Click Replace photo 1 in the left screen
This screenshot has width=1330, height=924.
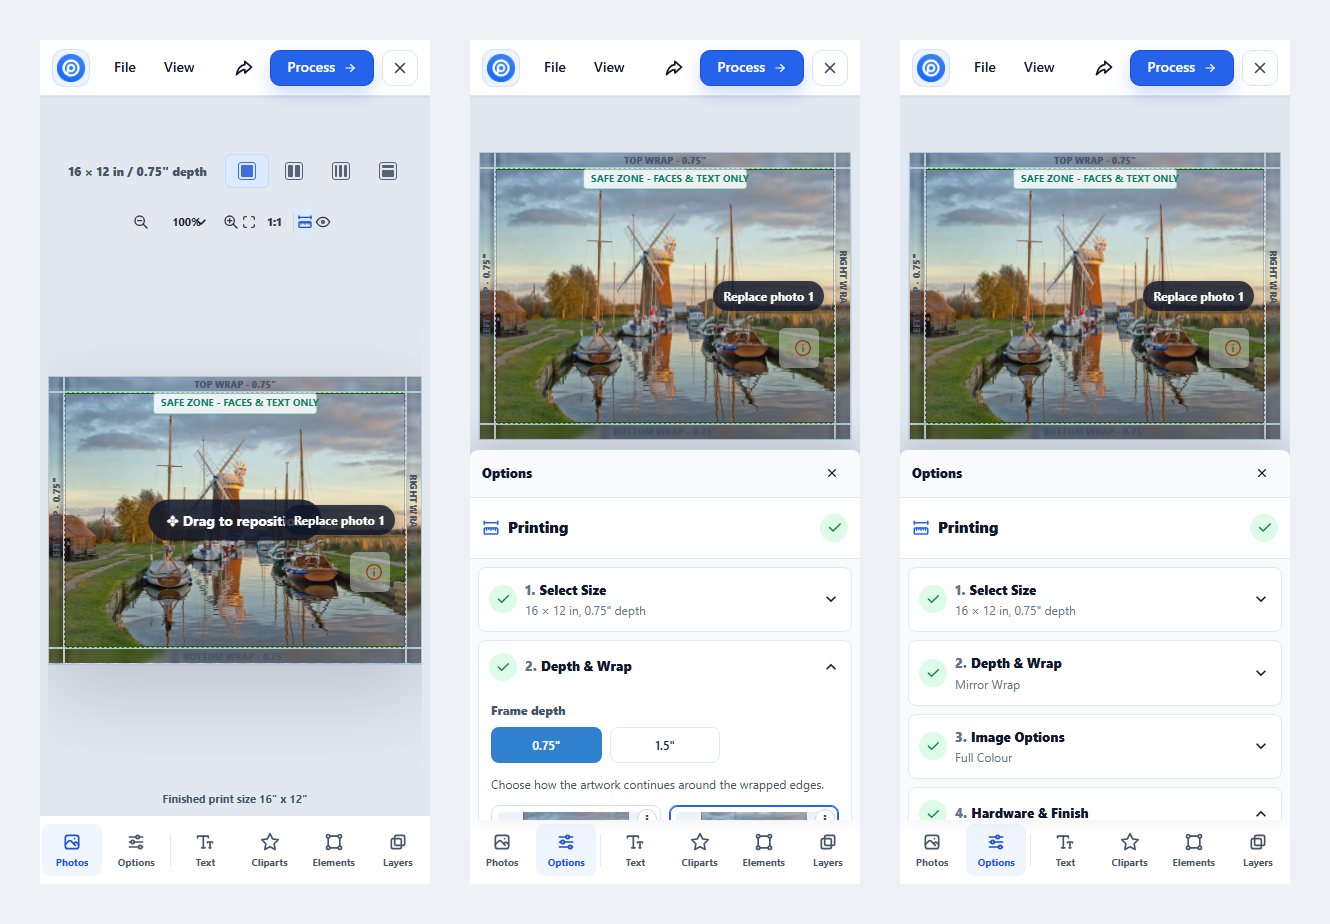pyautogui.click(x=338, y=521)
